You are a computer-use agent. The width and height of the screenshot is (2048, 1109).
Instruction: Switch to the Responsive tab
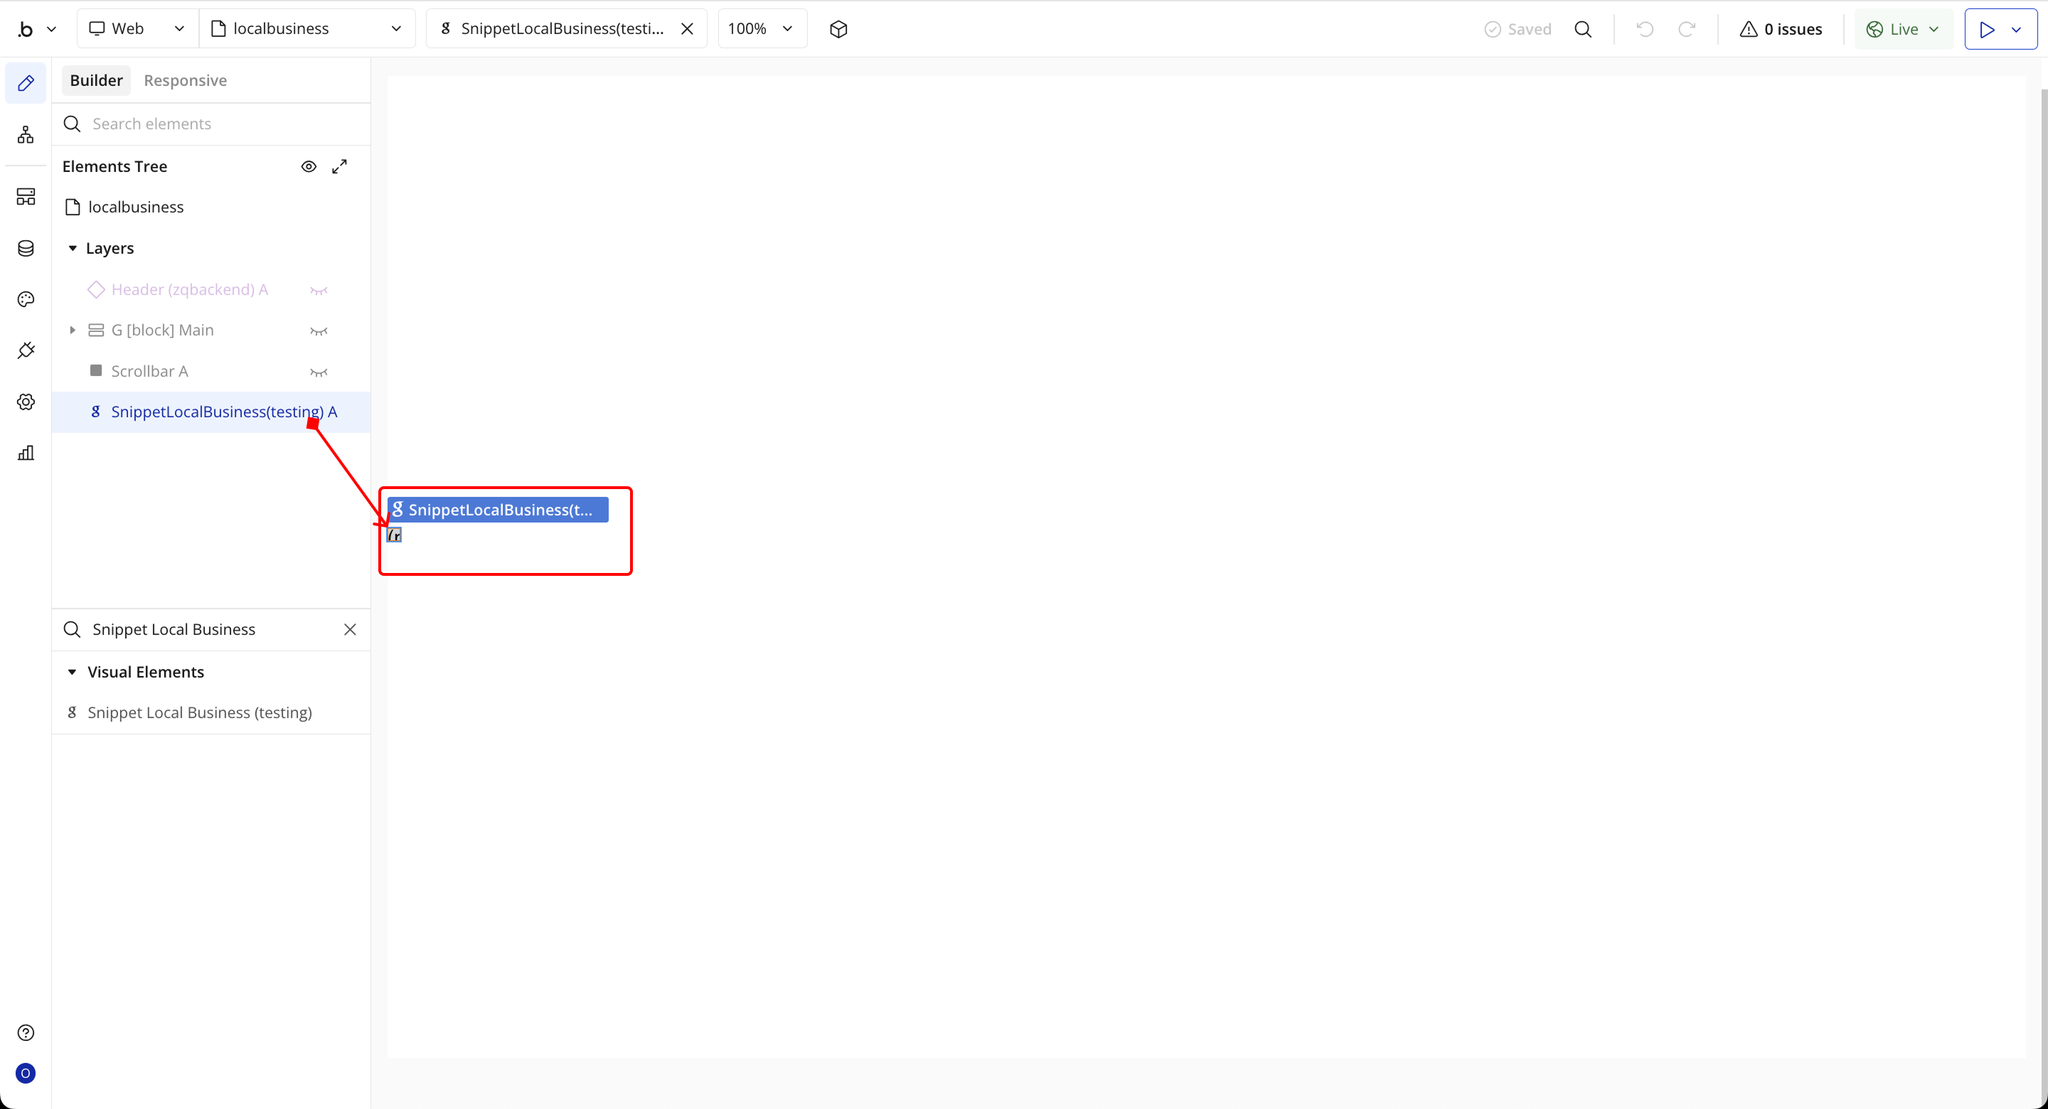pyautogui.click(x=185, y=80)
